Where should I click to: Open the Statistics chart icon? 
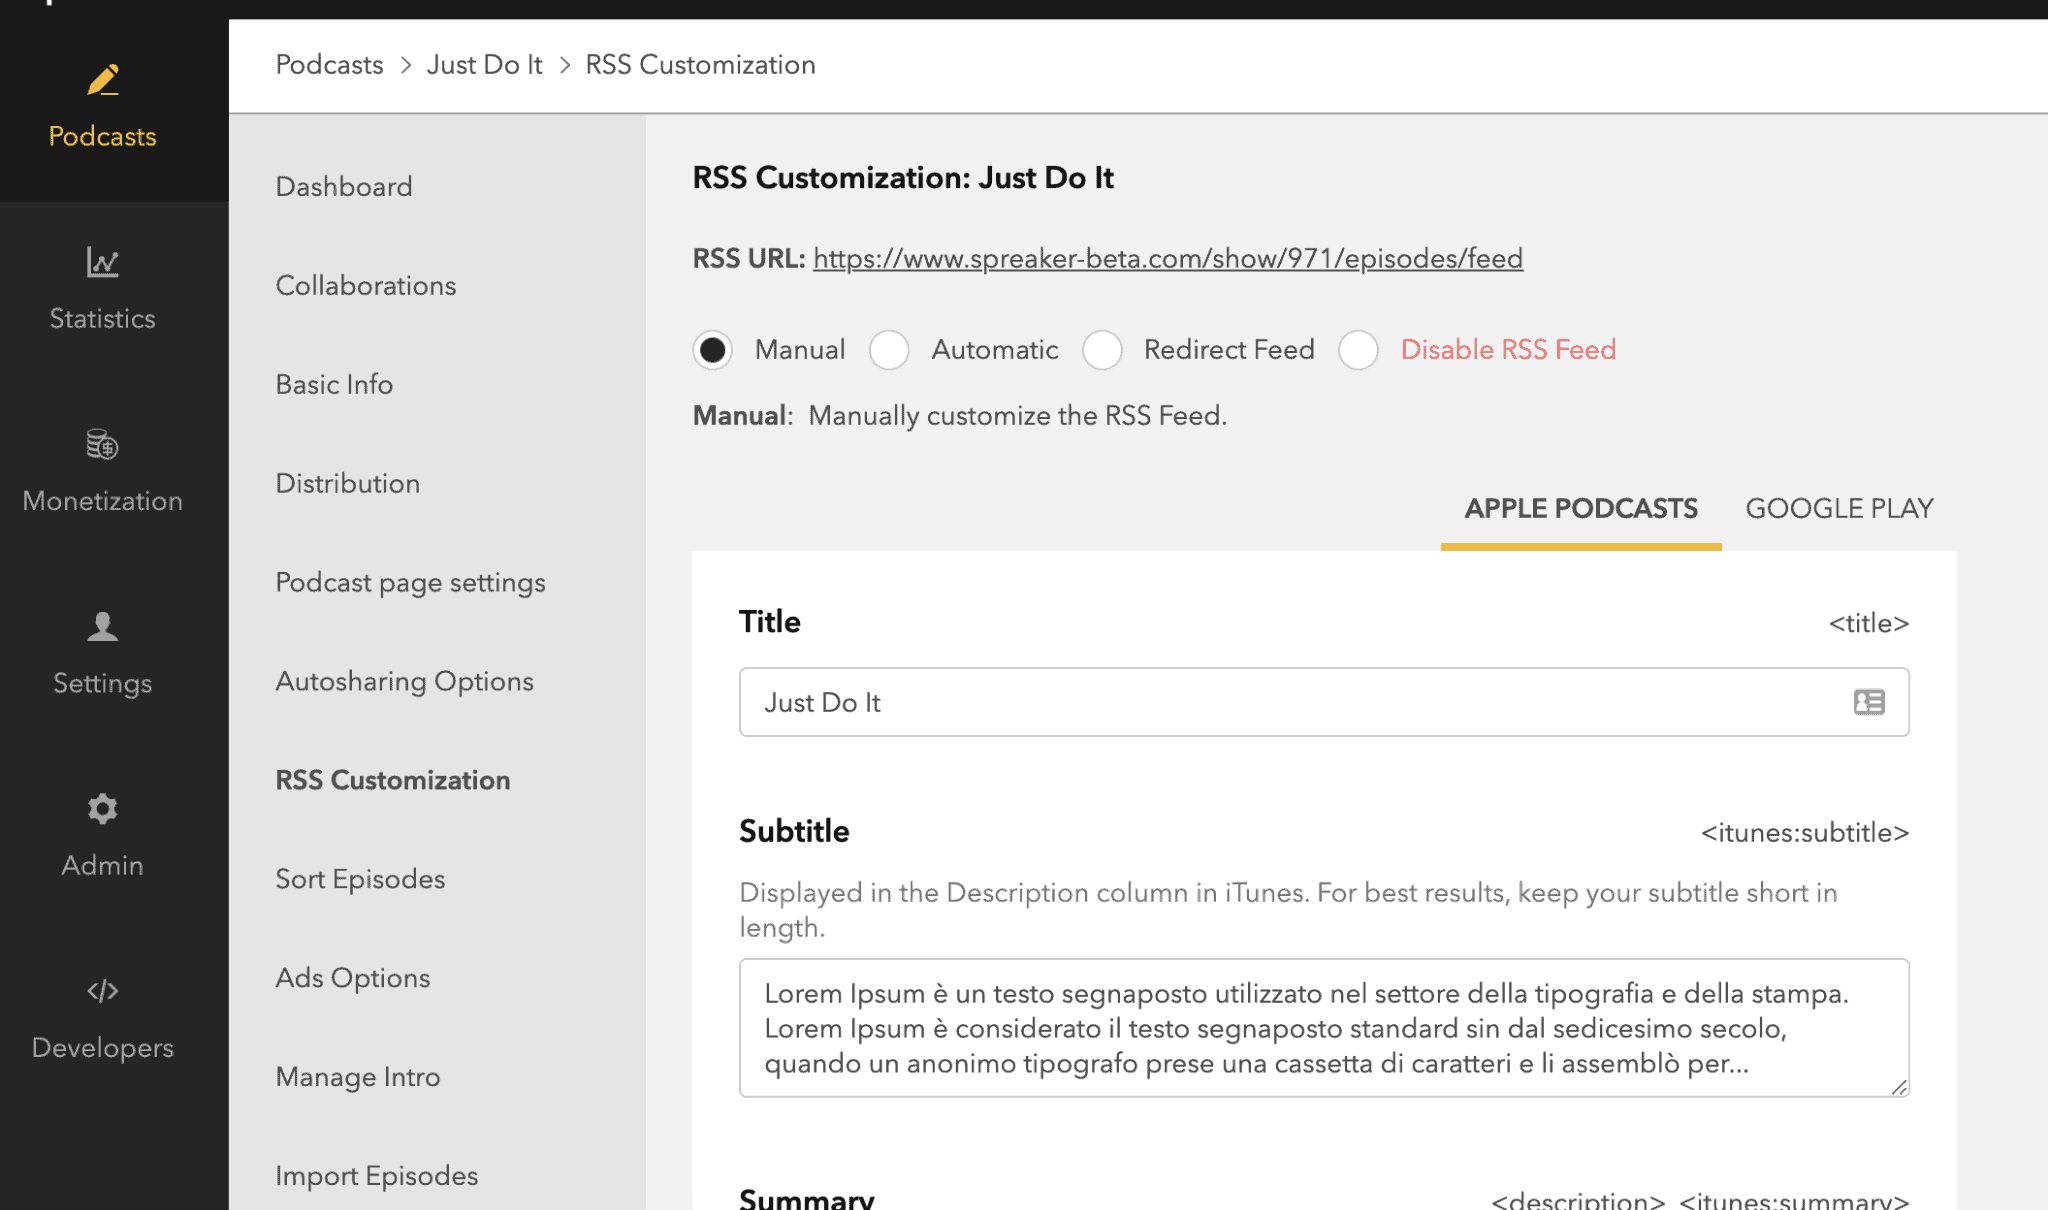(x=103, y=262)
